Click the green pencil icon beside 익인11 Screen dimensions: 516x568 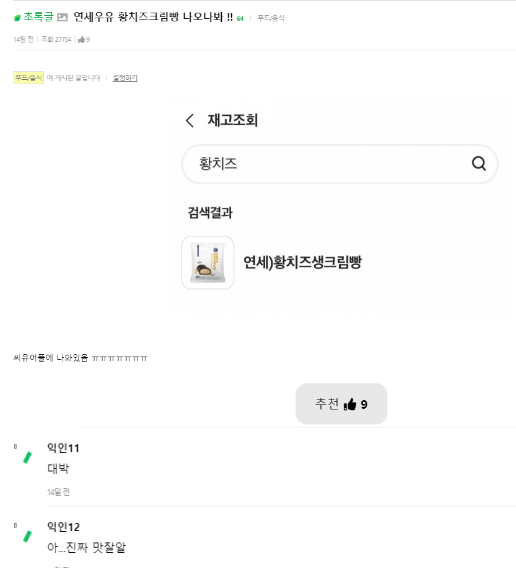[28, 458]
